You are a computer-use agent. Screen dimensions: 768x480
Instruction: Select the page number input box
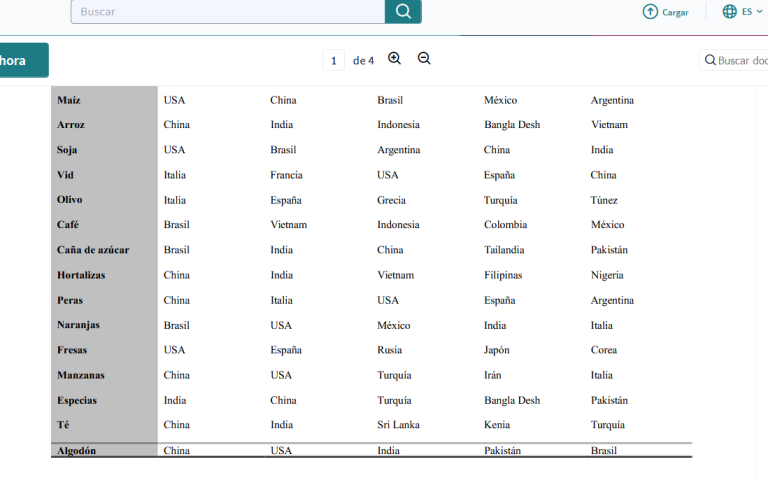pyautogui.click(x=333, y=60)
